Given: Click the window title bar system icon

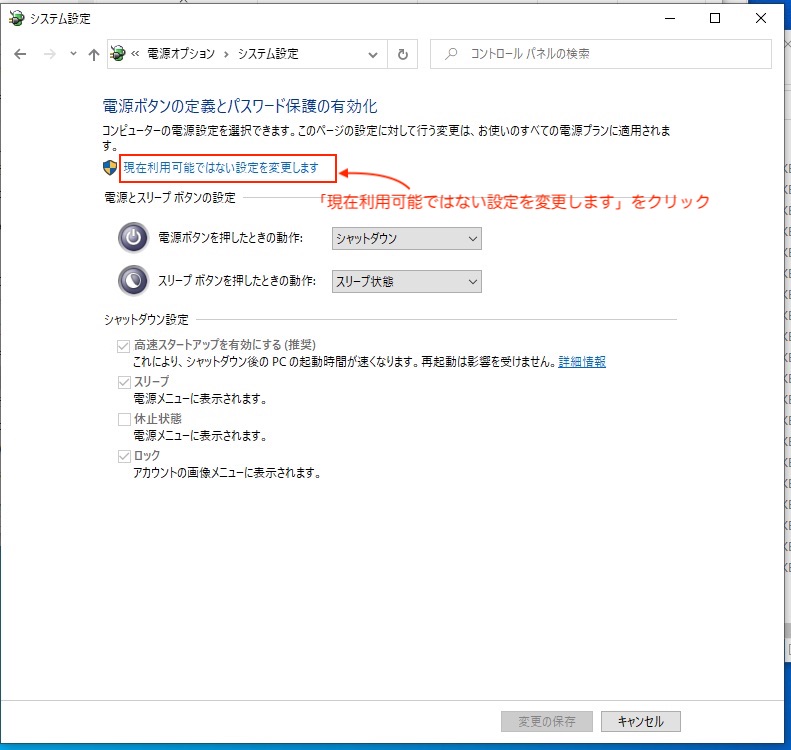Looking at the screenshot, I should 17,18.
